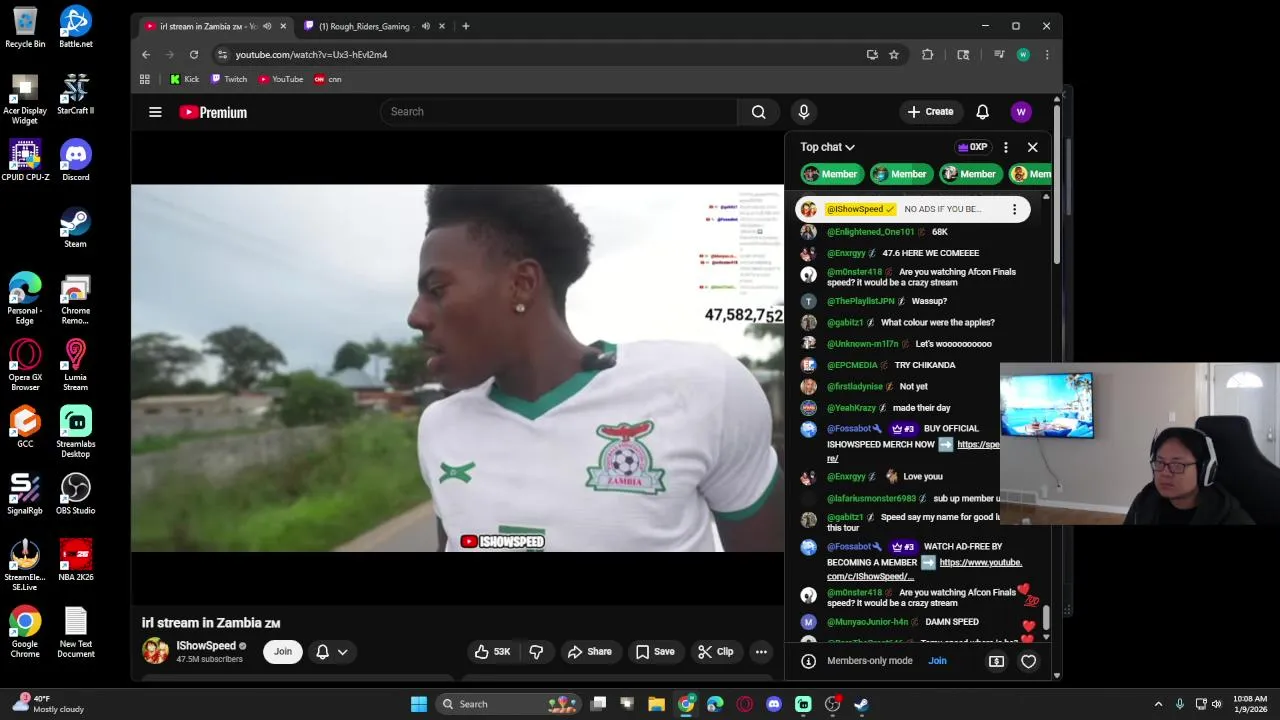Viewport: 1280px width, 720px height.
Task: Open File Explorer from the taskbar
Action: 657,704
